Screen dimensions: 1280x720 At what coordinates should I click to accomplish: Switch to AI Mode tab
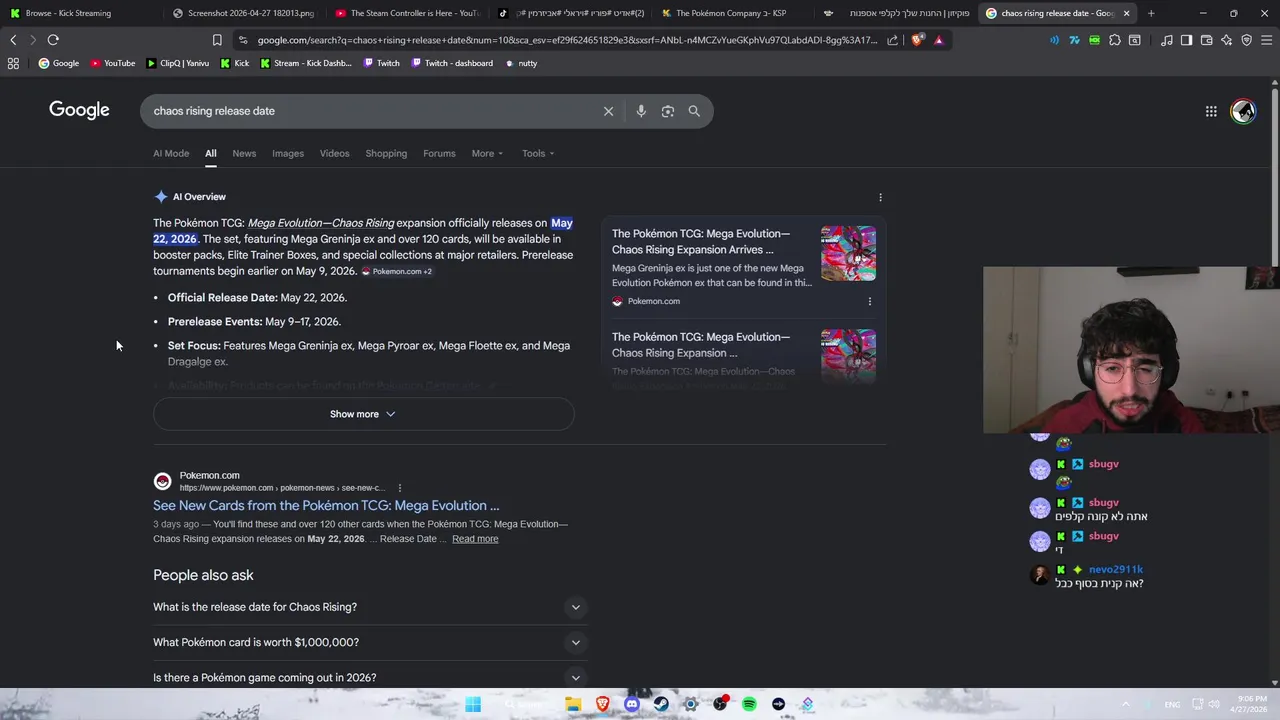point(171,153)
